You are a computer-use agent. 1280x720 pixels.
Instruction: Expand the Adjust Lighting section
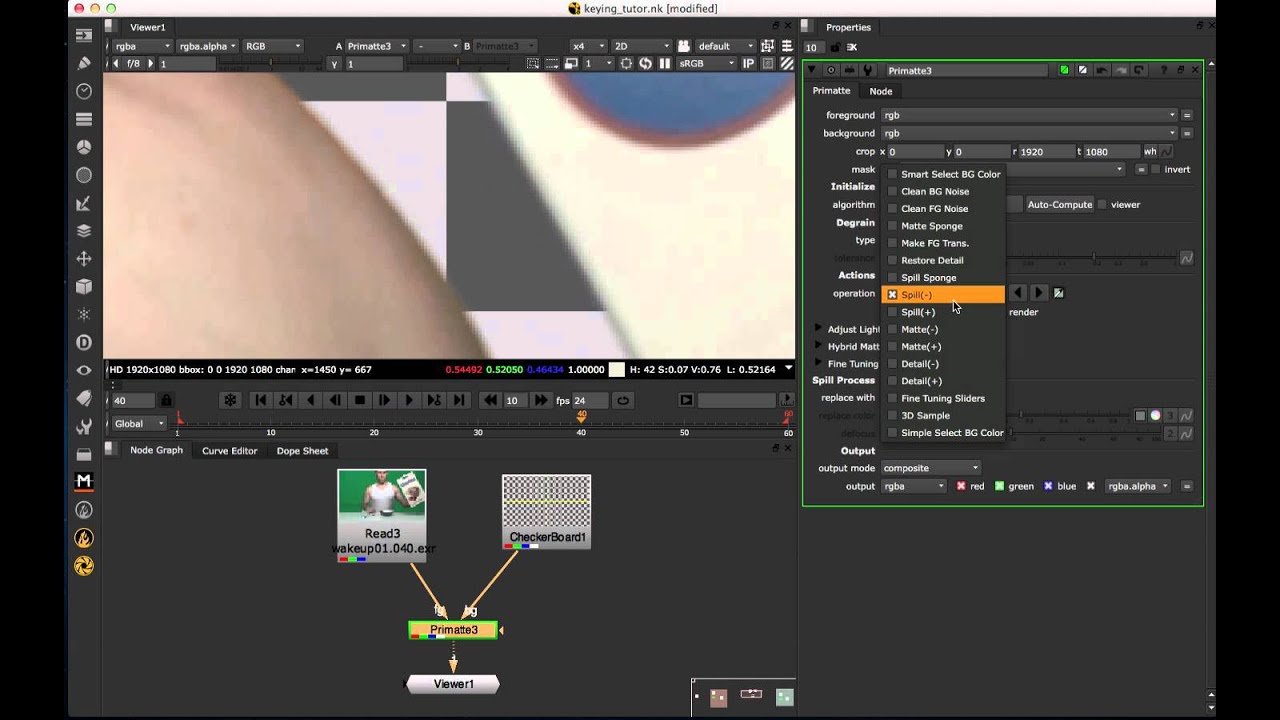point(818,329)
